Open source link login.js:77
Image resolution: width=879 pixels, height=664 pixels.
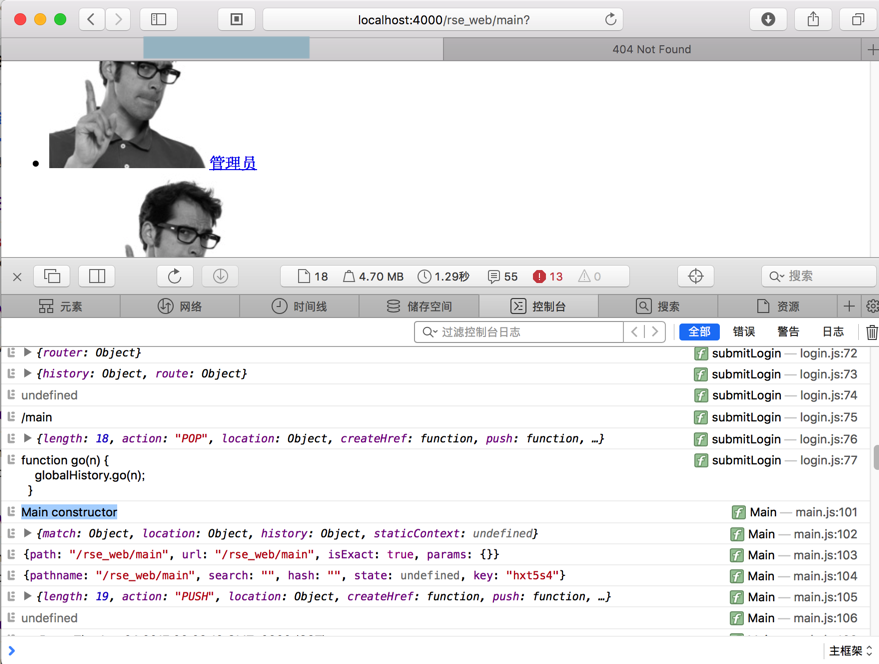click(829, 460)
